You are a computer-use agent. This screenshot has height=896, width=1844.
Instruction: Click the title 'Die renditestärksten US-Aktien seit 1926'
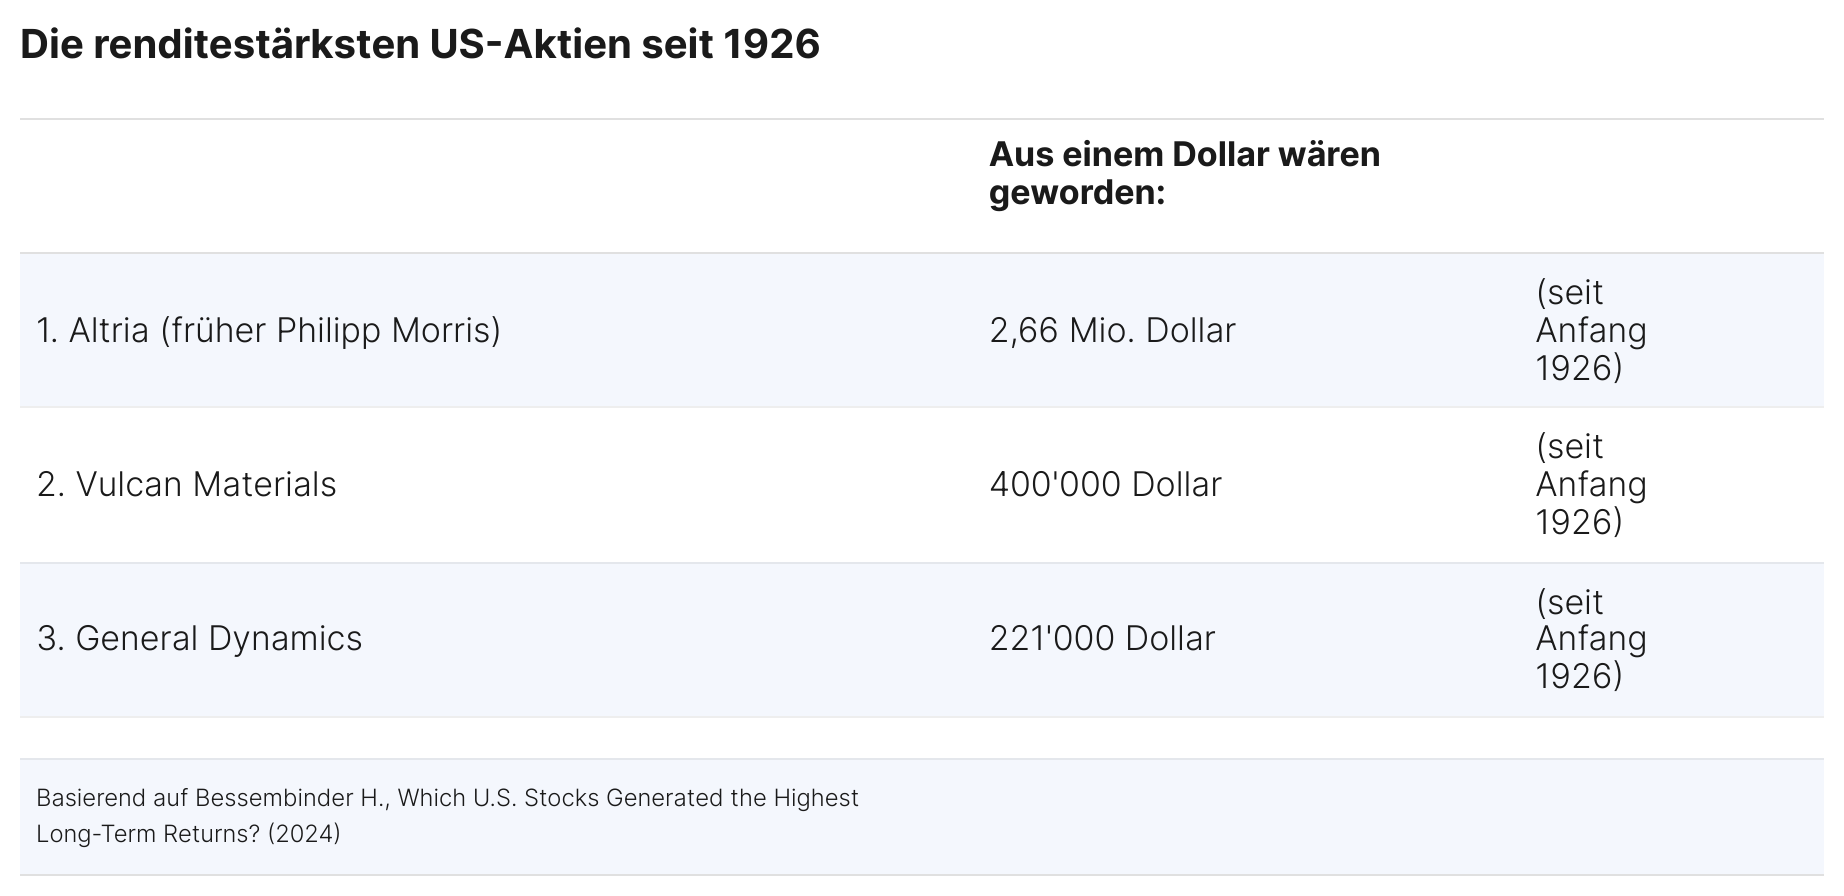420,45
